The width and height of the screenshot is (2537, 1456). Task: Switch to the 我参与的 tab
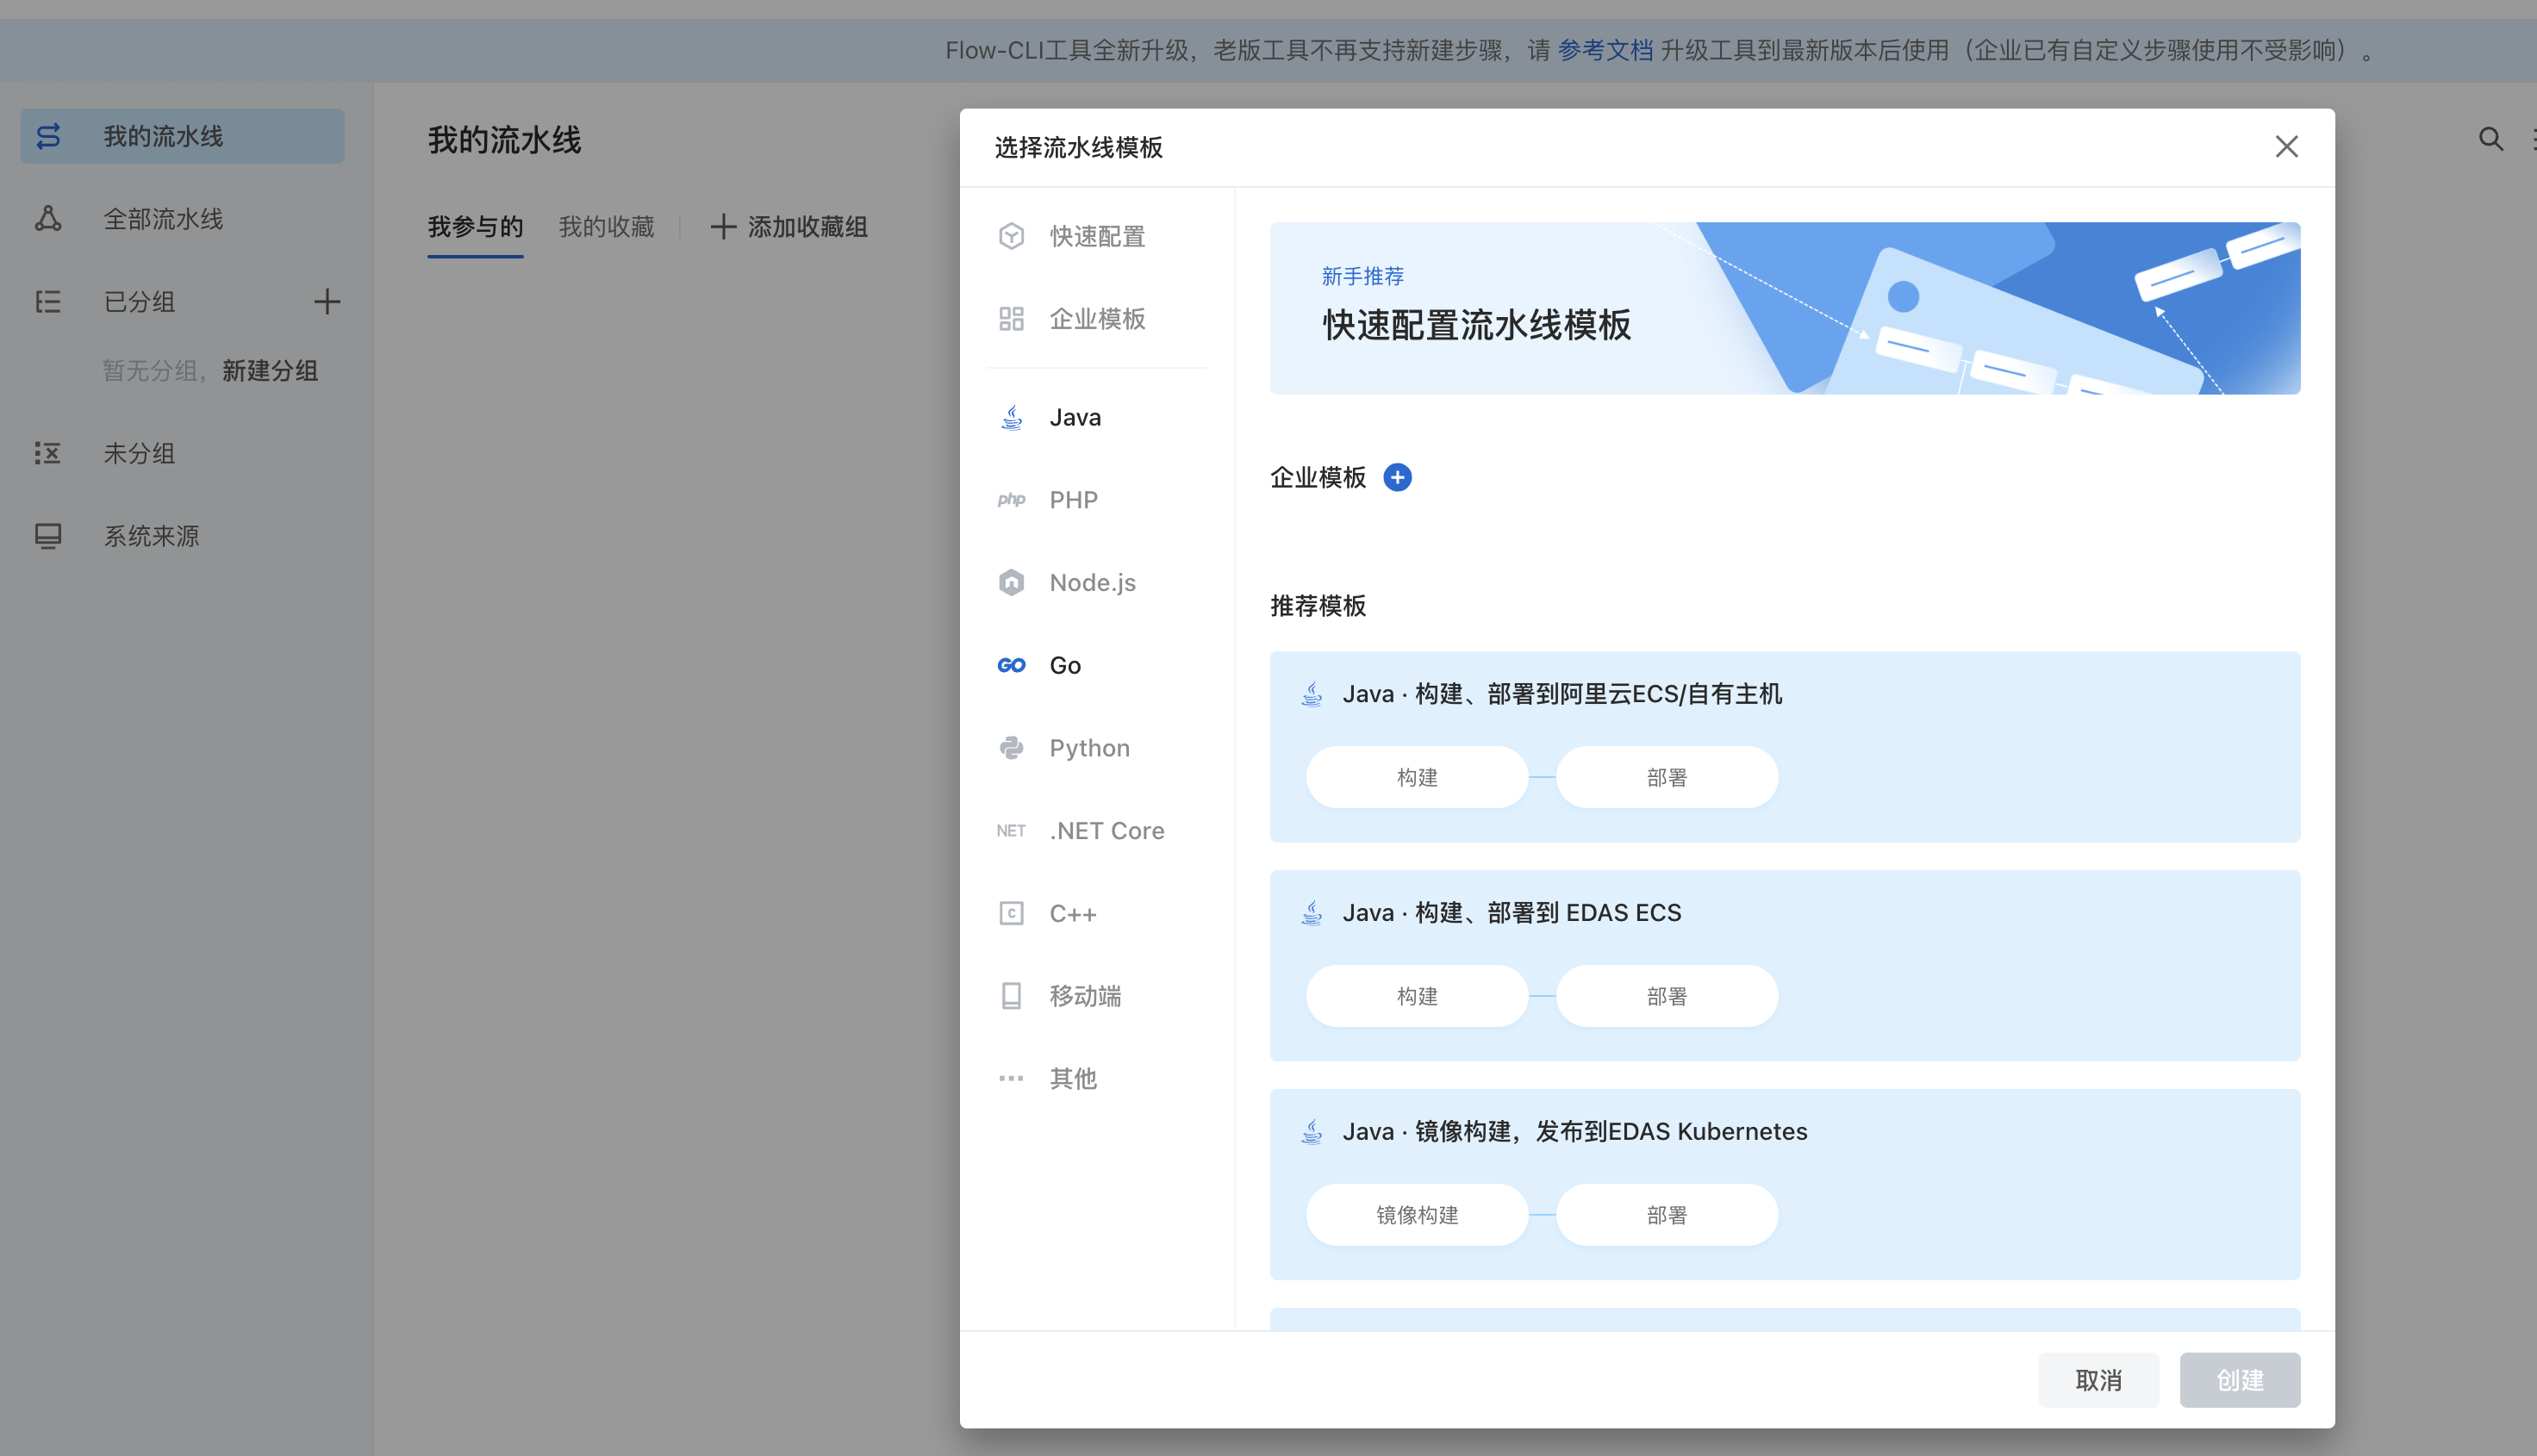click(x=475, y=227)
